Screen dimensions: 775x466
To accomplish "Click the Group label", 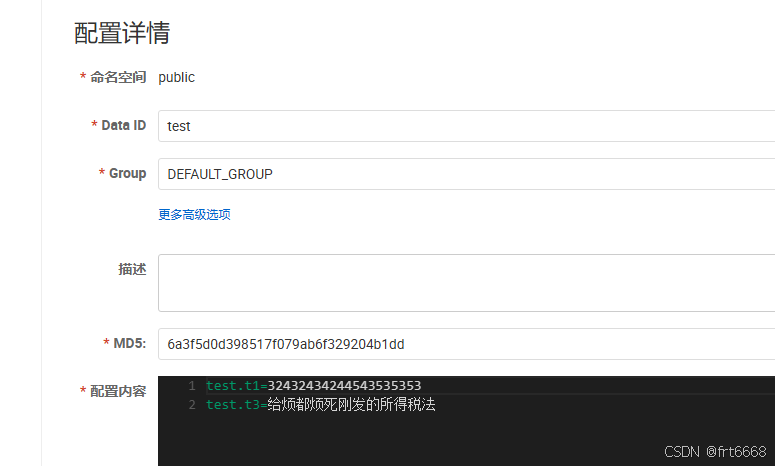I will (x=128, y=173).
